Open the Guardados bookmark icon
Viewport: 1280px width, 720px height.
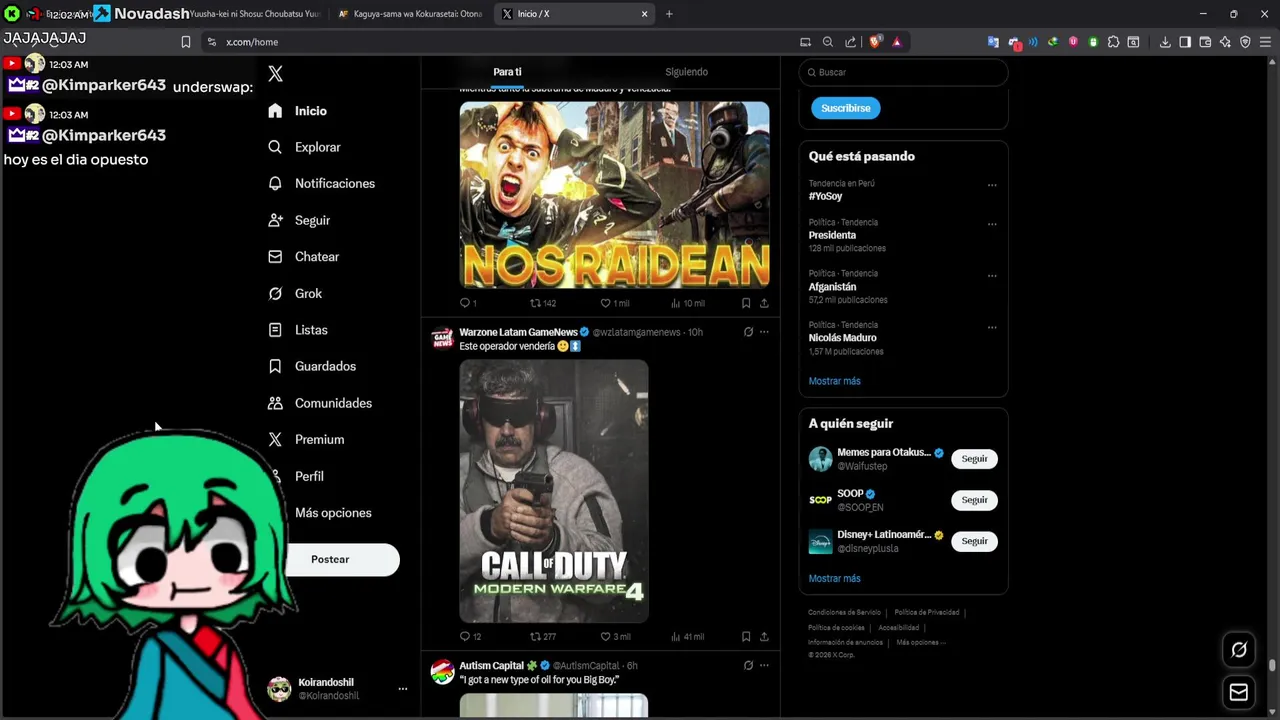click(275, 366)
